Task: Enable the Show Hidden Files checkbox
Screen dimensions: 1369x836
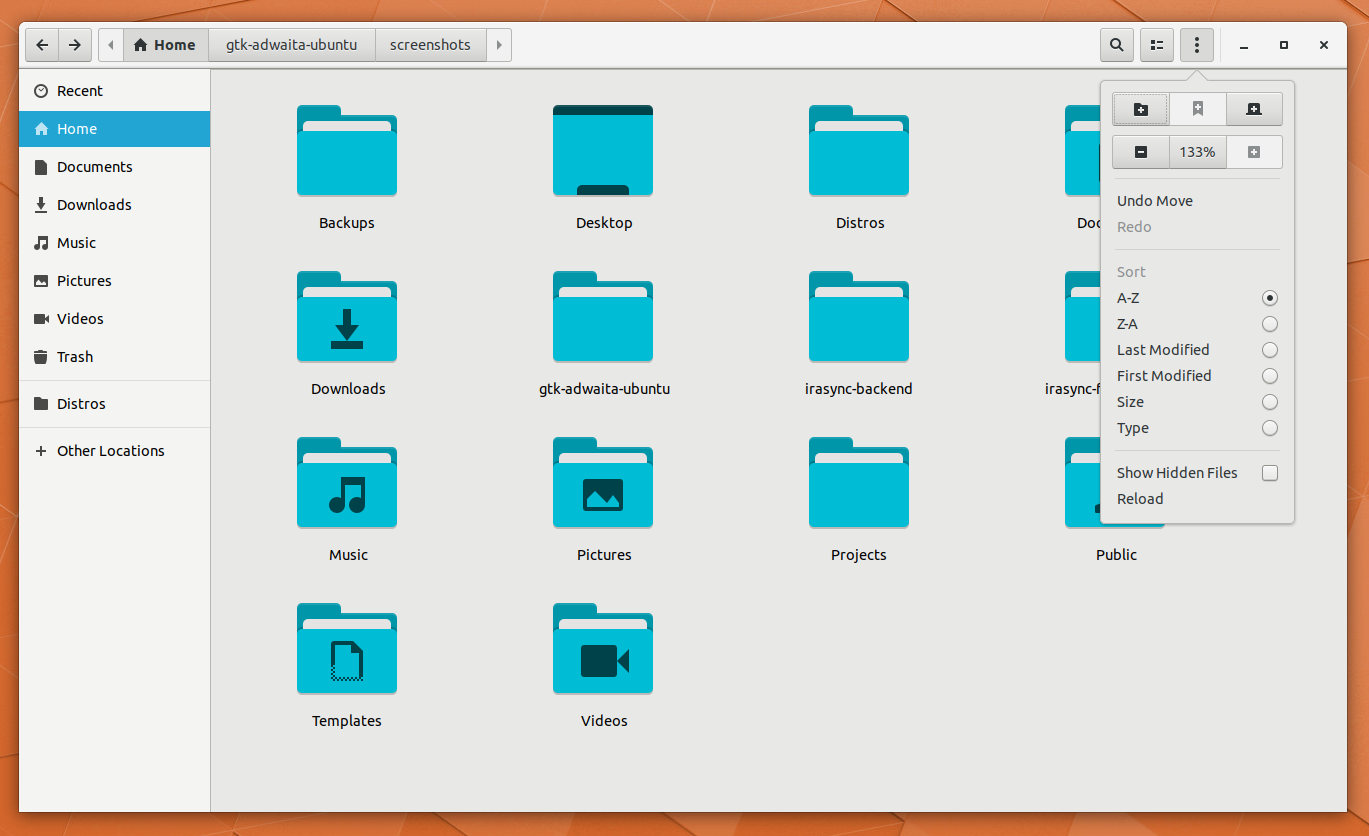Action: (x=1269, y=473)
